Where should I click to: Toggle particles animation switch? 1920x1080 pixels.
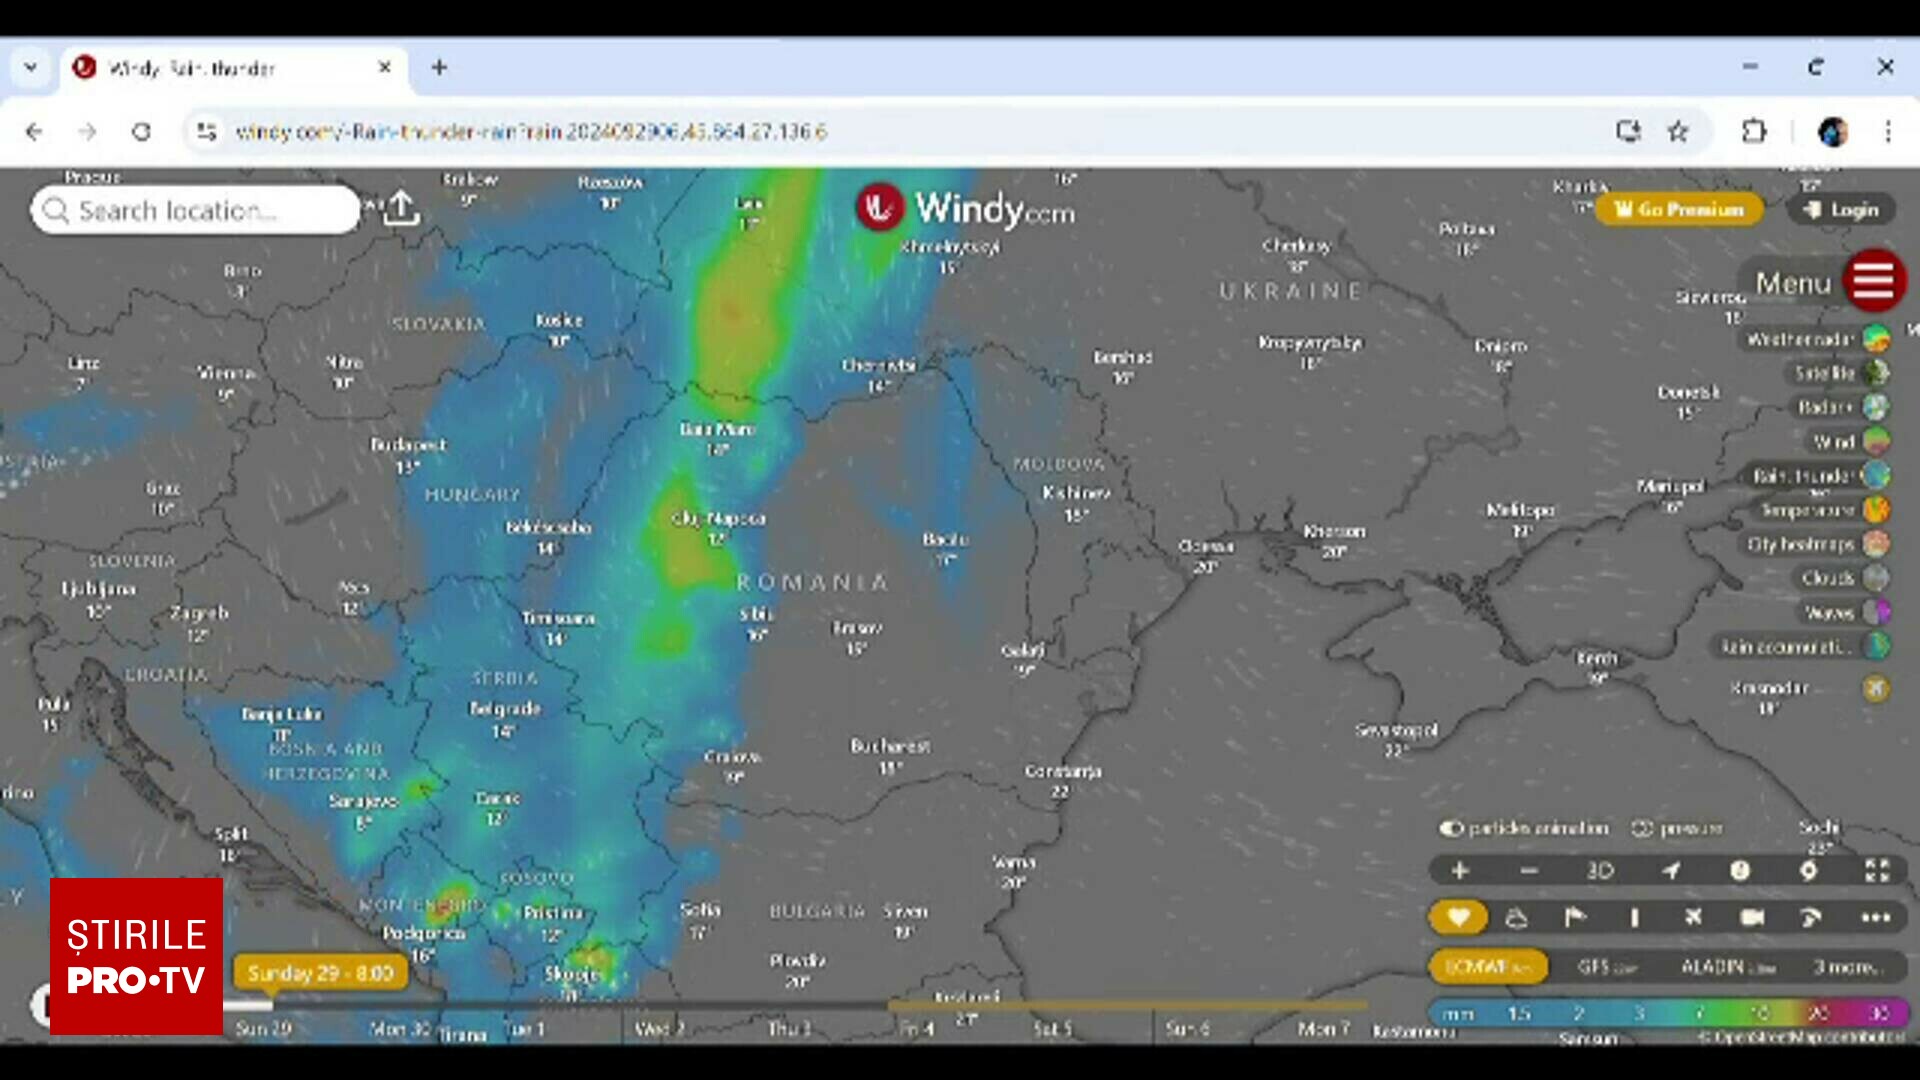coord(1451,828)
